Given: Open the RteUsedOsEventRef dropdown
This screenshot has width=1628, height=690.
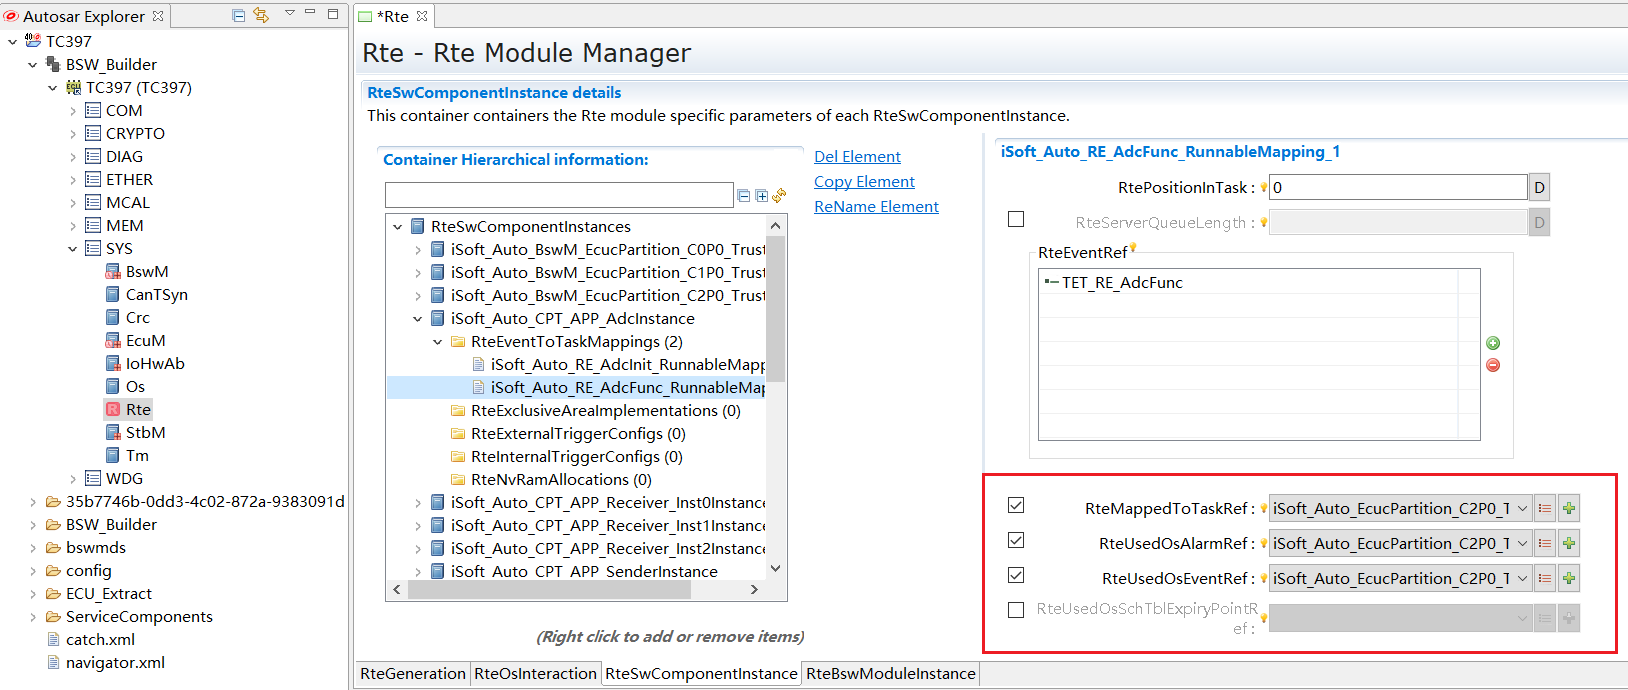Looking at the screenshot, I should pos(1522,579).
